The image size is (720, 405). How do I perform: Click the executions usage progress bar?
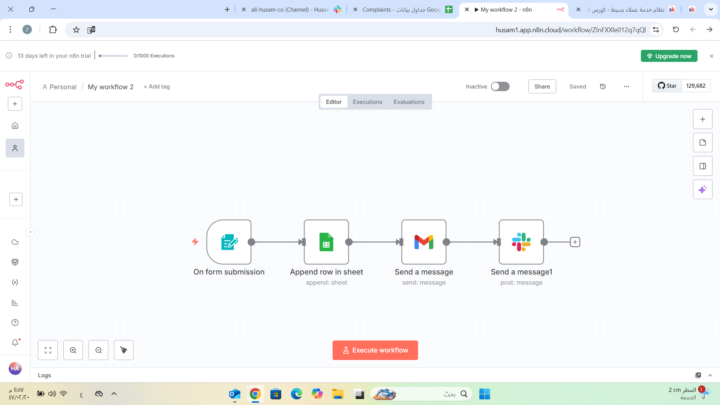(113, 56)
